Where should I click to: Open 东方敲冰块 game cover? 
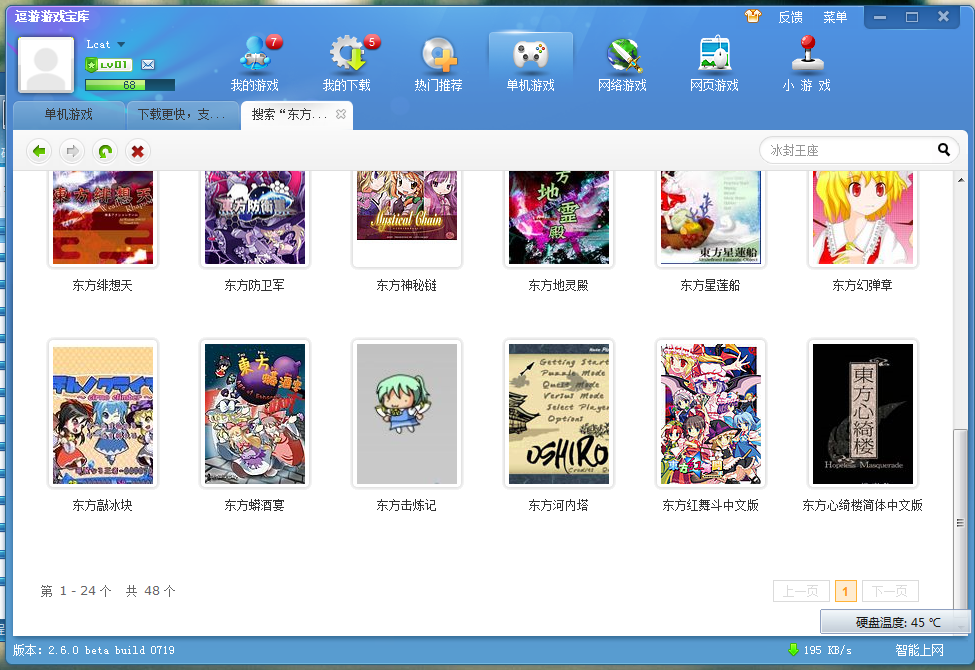(x=103, y=414)
